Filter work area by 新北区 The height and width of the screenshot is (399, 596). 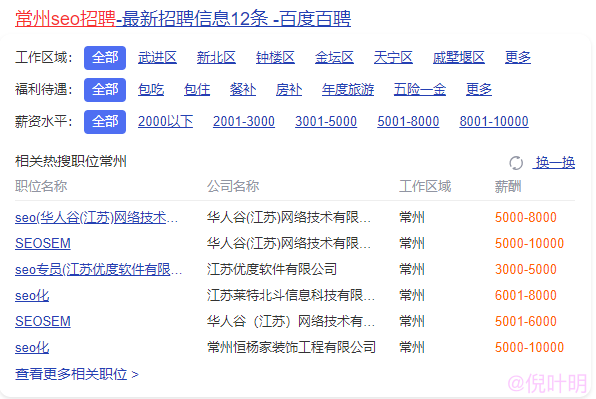tap(216, 58)
